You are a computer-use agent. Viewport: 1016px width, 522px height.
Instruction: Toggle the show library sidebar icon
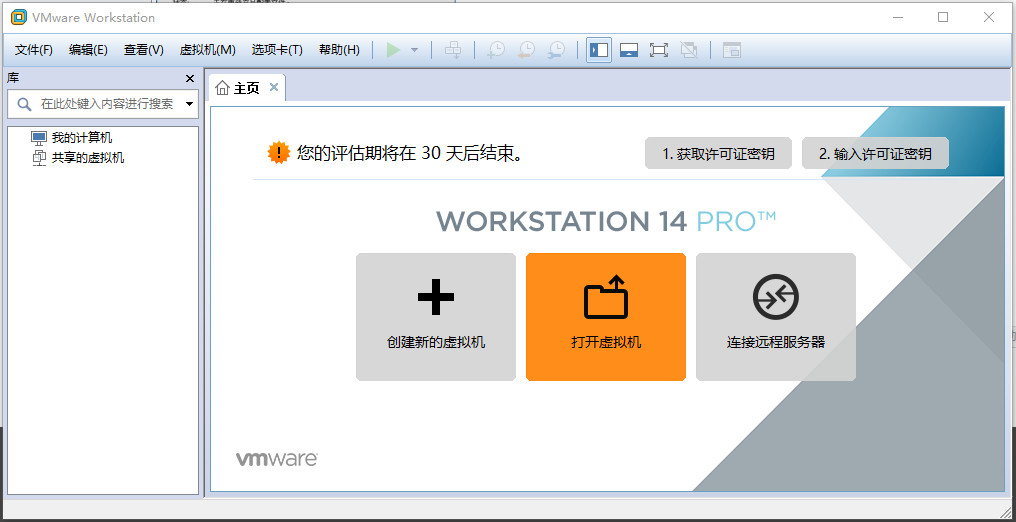[x=599, y=50]
